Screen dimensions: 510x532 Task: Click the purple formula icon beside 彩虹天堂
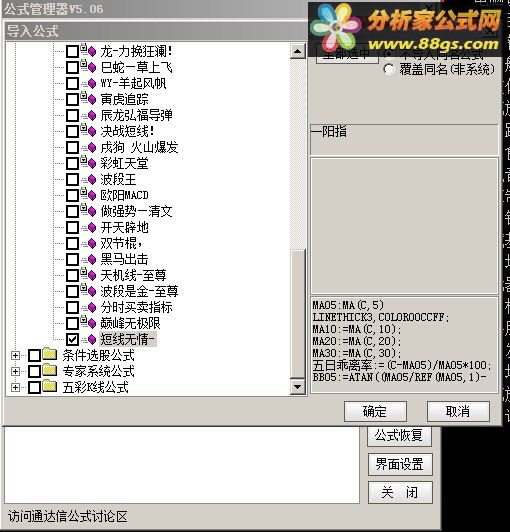(x=92, y=164)
